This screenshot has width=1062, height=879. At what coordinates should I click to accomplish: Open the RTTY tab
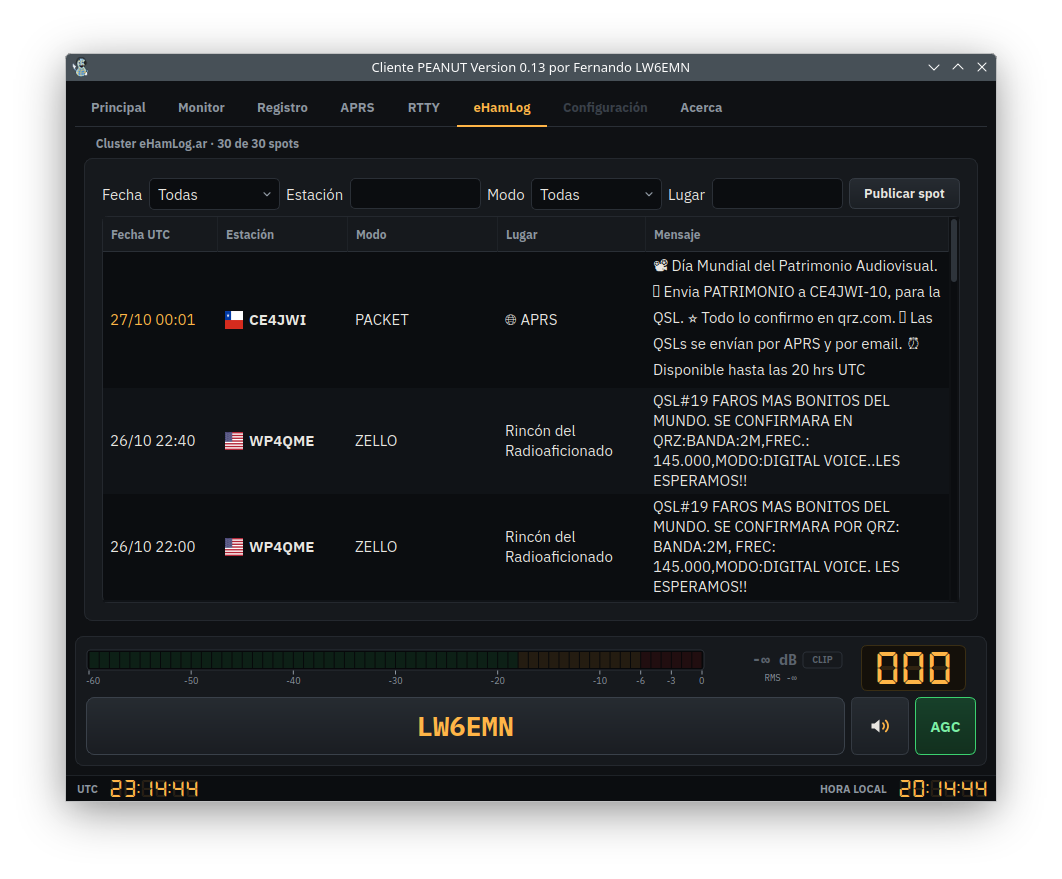pos(424,108)
